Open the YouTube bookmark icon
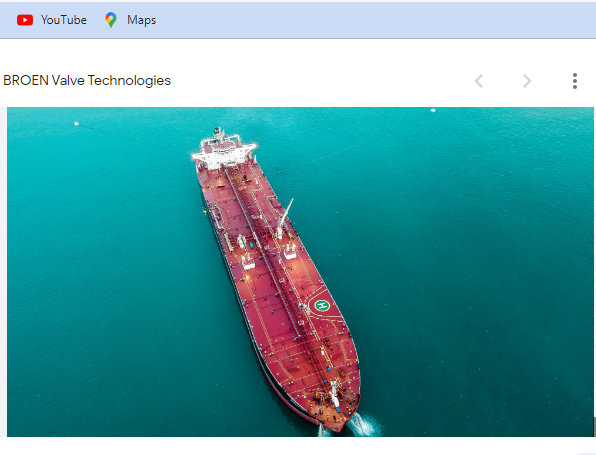The image size is (596, 455). pyautogui.click(x=25, y=20)
